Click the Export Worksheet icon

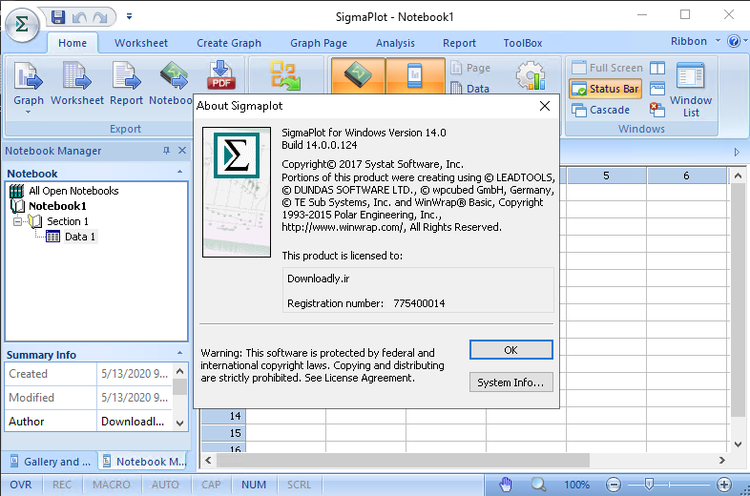tap(77, 77)
